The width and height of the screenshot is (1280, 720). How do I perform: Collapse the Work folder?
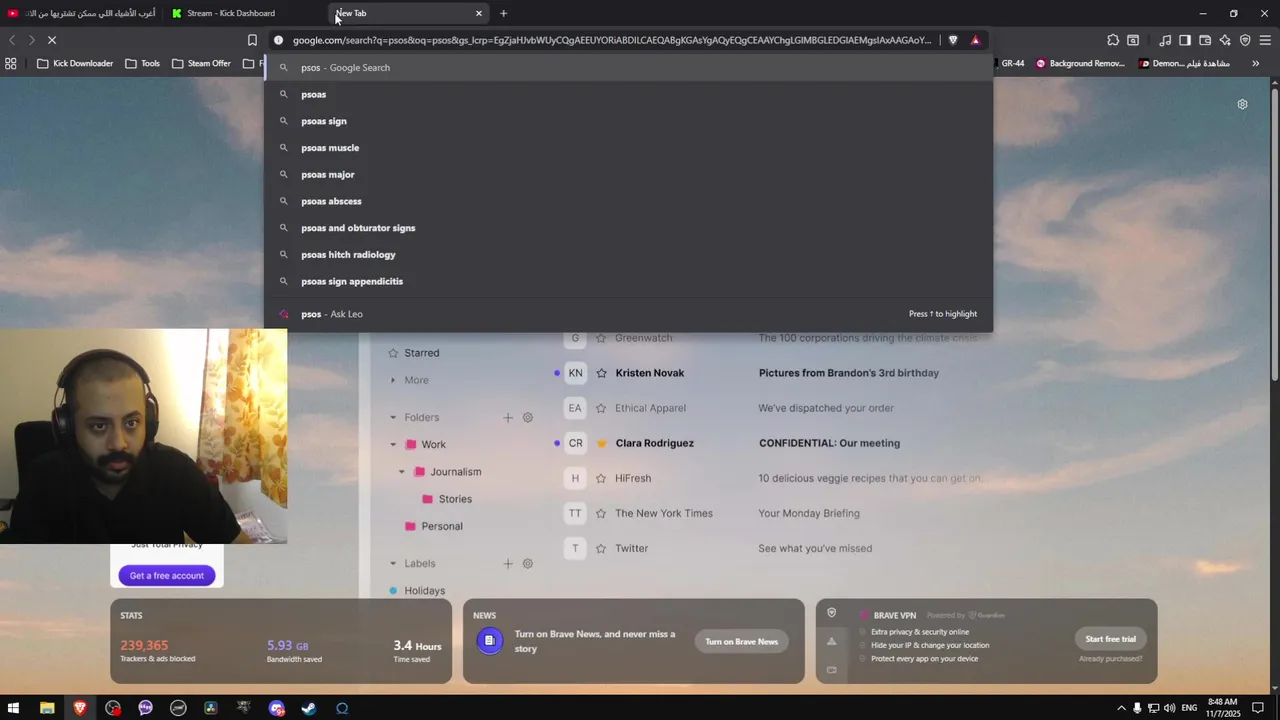[x=393, y=445]
